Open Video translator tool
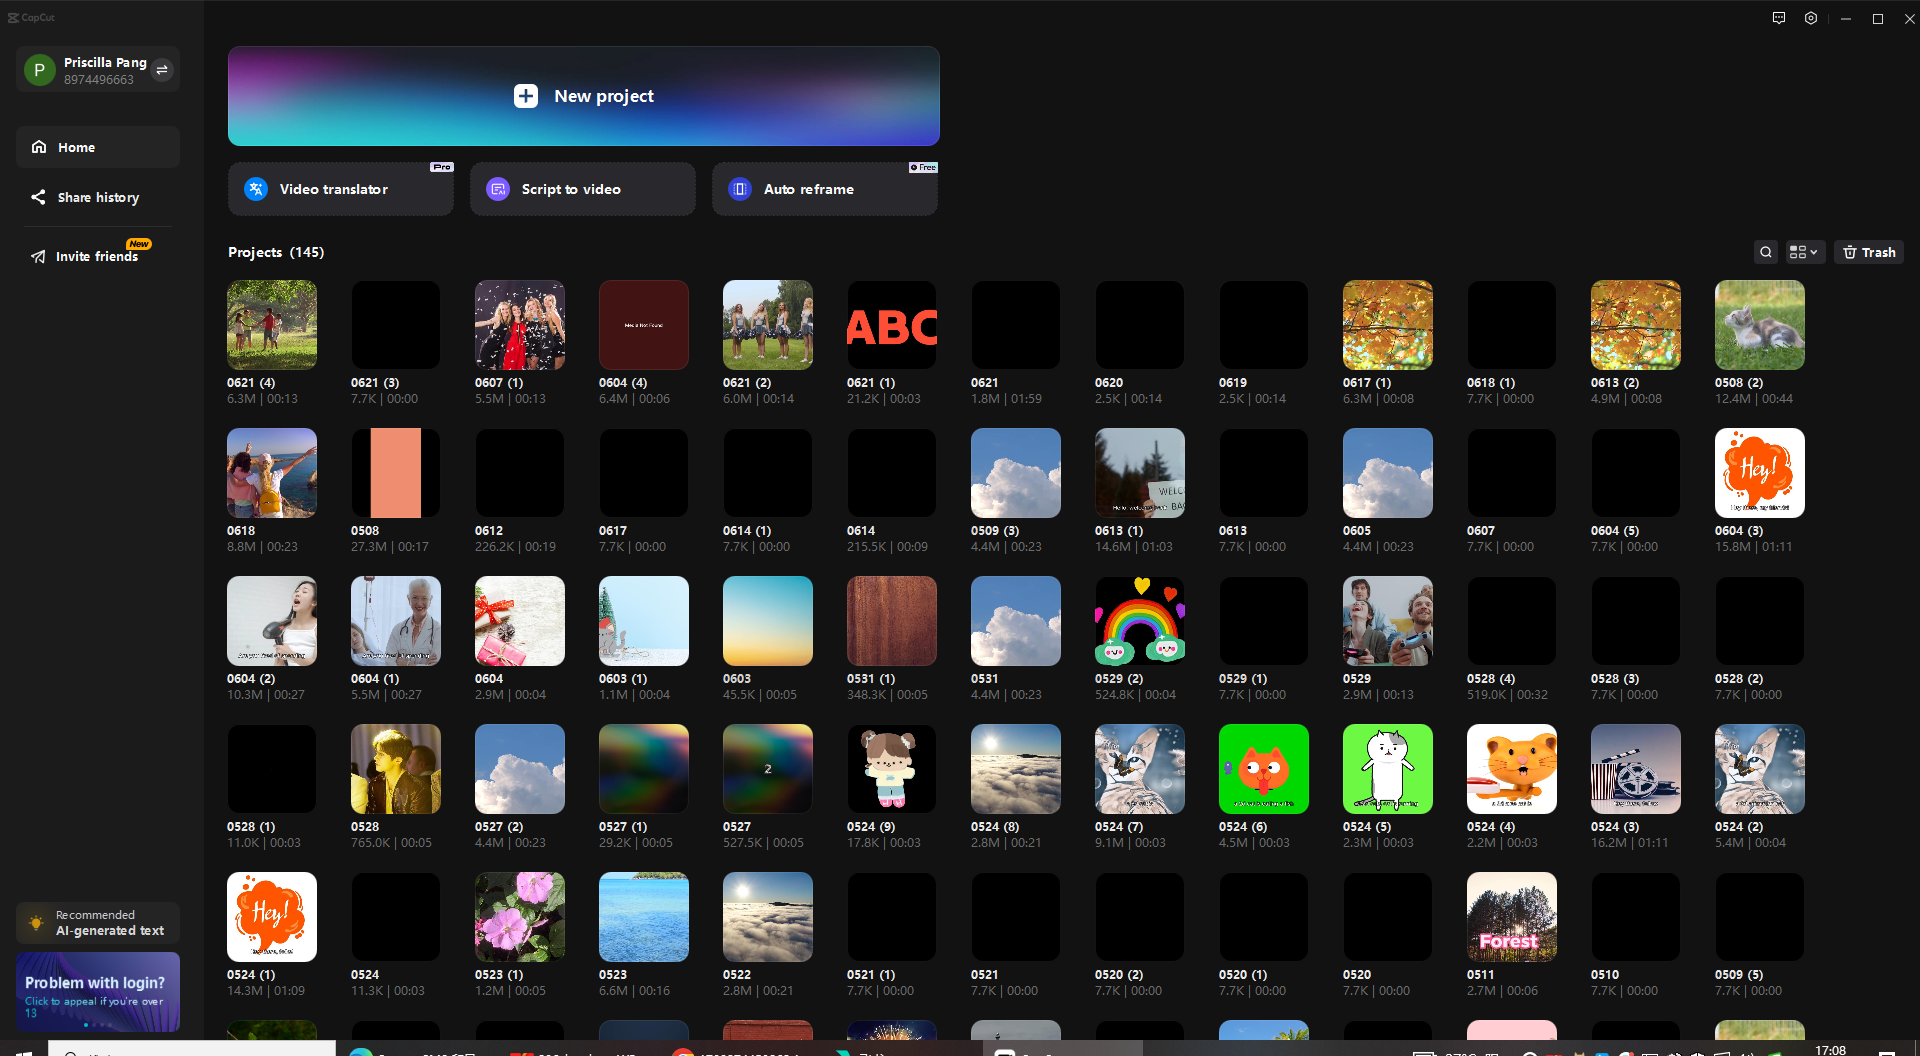This screenshot has height=1056, width=1920. (341, 189)
